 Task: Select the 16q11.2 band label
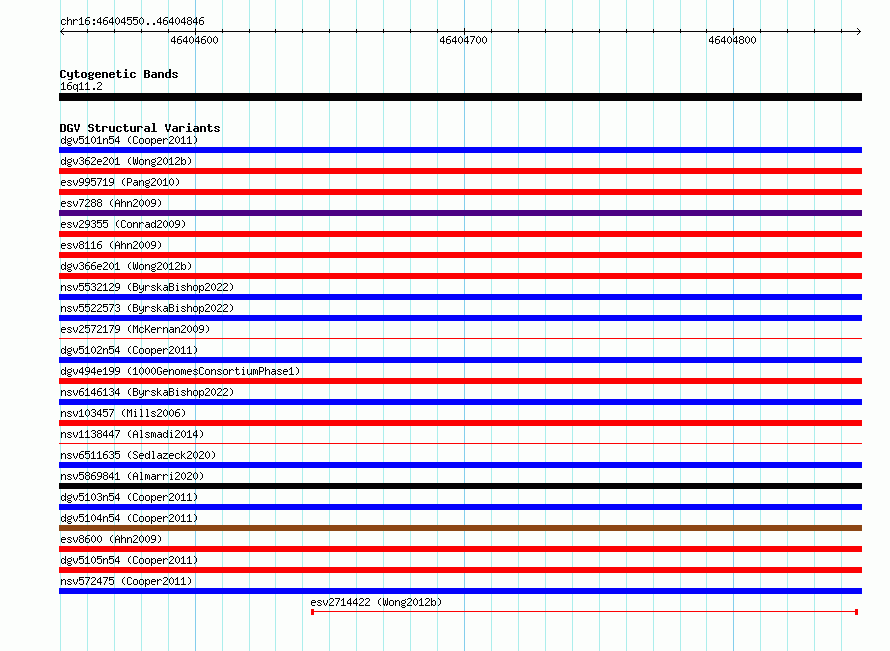point(81,86)
